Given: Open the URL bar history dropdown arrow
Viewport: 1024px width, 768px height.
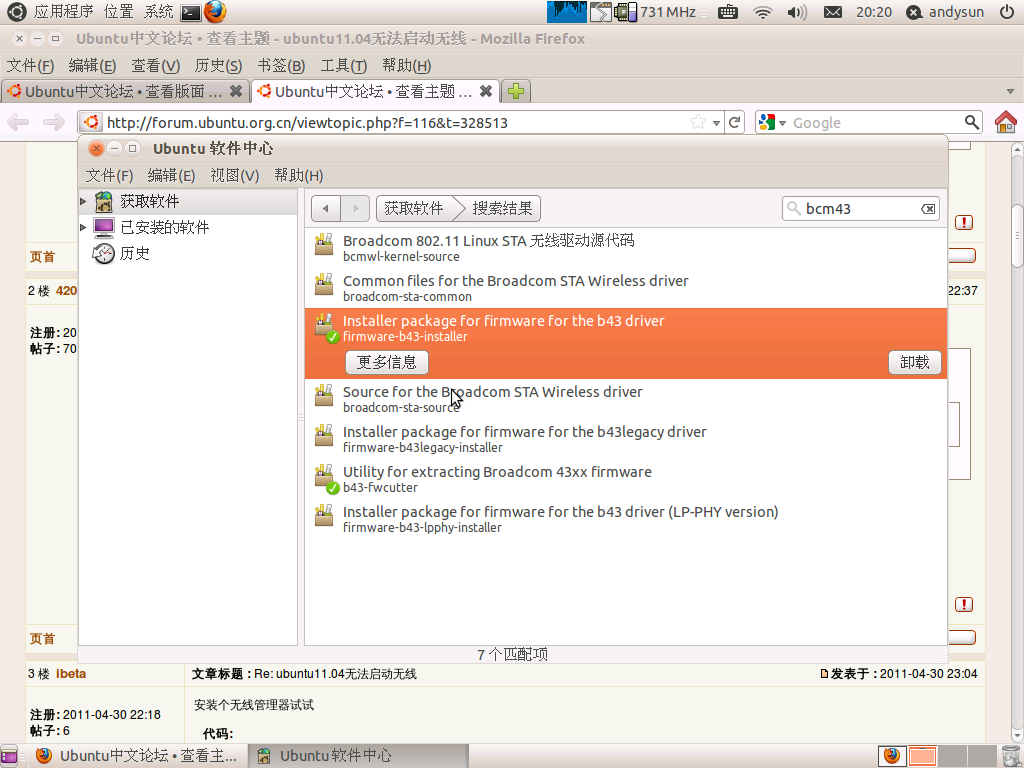Looking at the screenshot, I should click(x=716, y=123).
